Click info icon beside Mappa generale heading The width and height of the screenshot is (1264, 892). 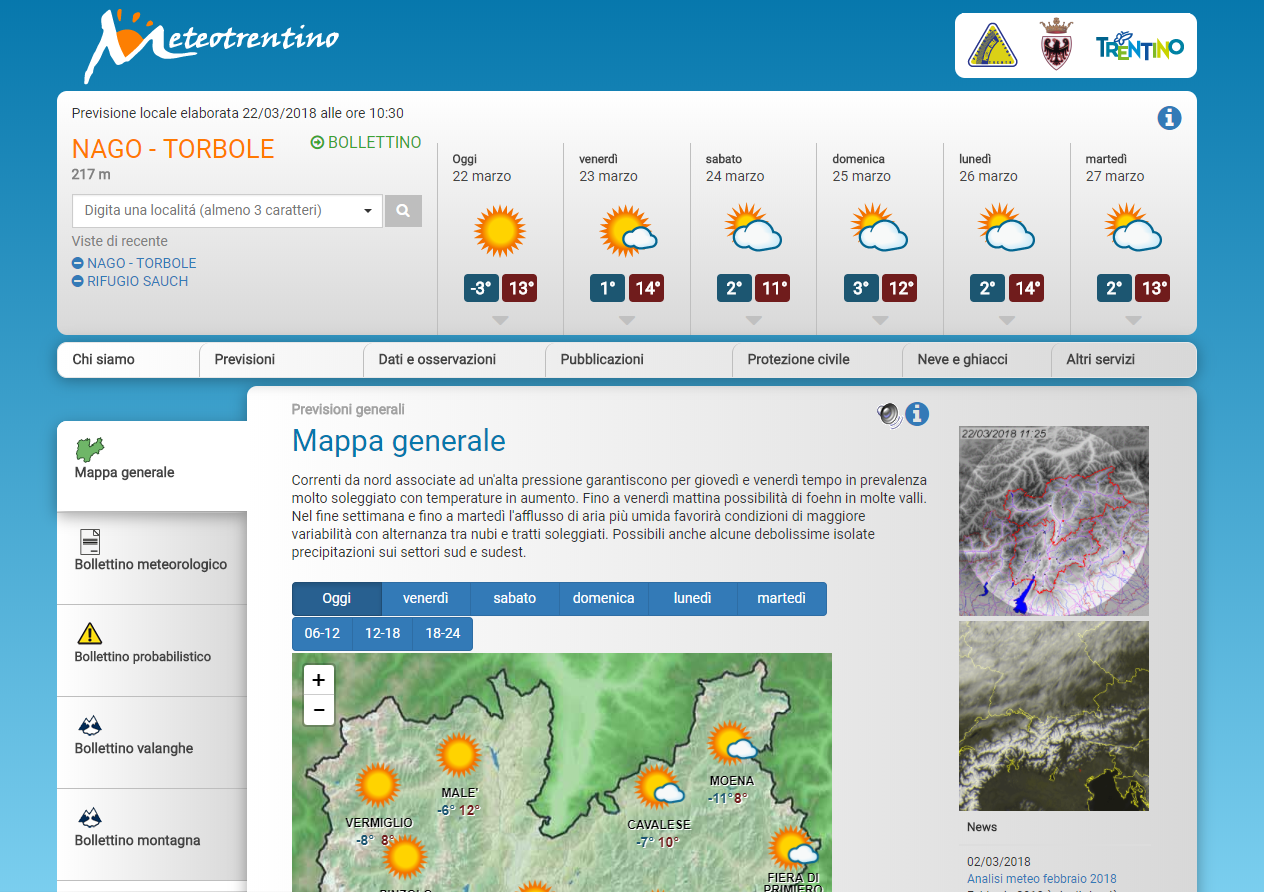tap(917, 414)
